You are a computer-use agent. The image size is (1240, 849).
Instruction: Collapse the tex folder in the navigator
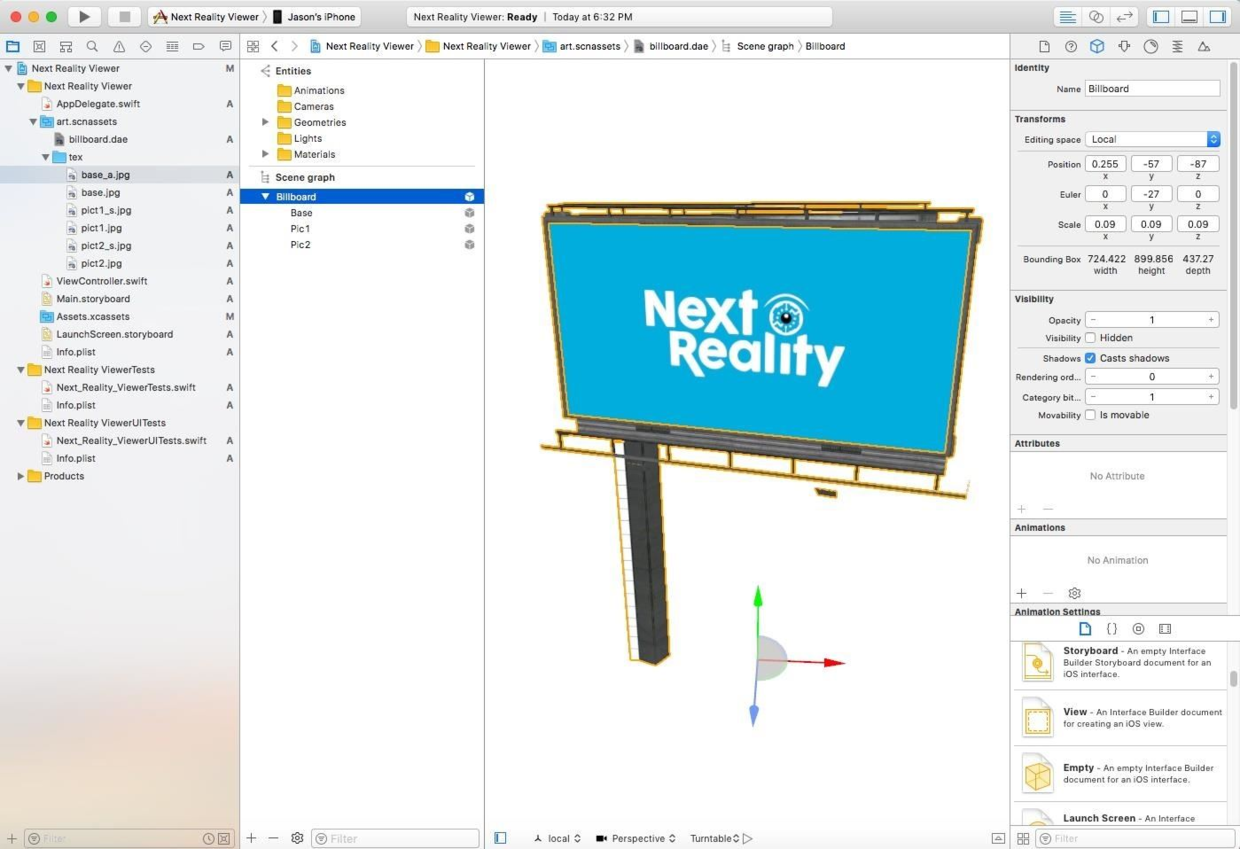46,157
